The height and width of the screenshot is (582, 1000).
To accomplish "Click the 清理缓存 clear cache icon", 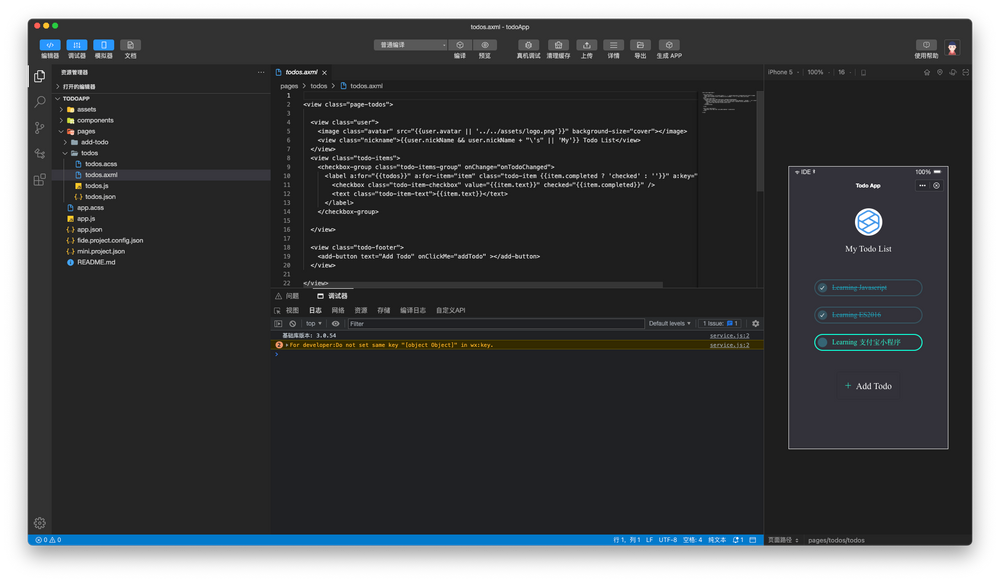I will click(558, 45).
